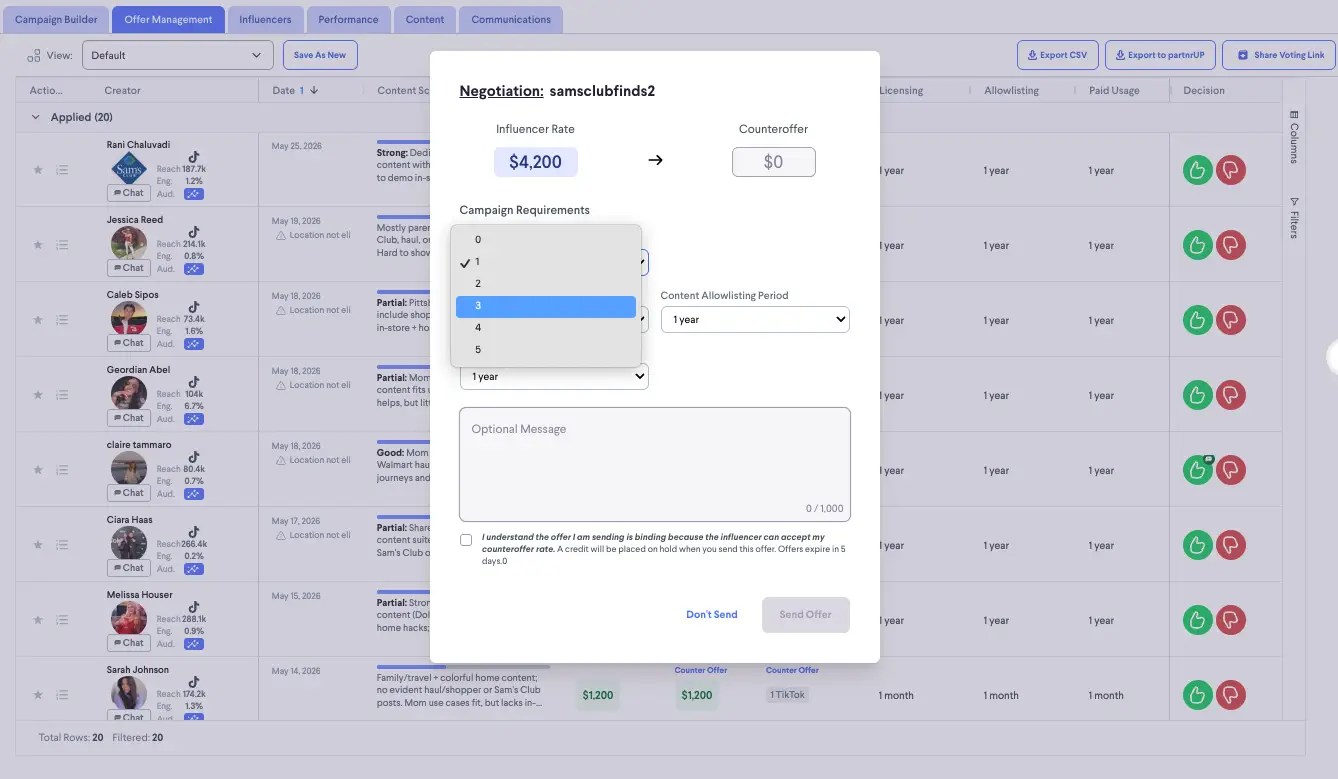Reject Rani Chaluvadi with thumbs down

coord(1231,170)
